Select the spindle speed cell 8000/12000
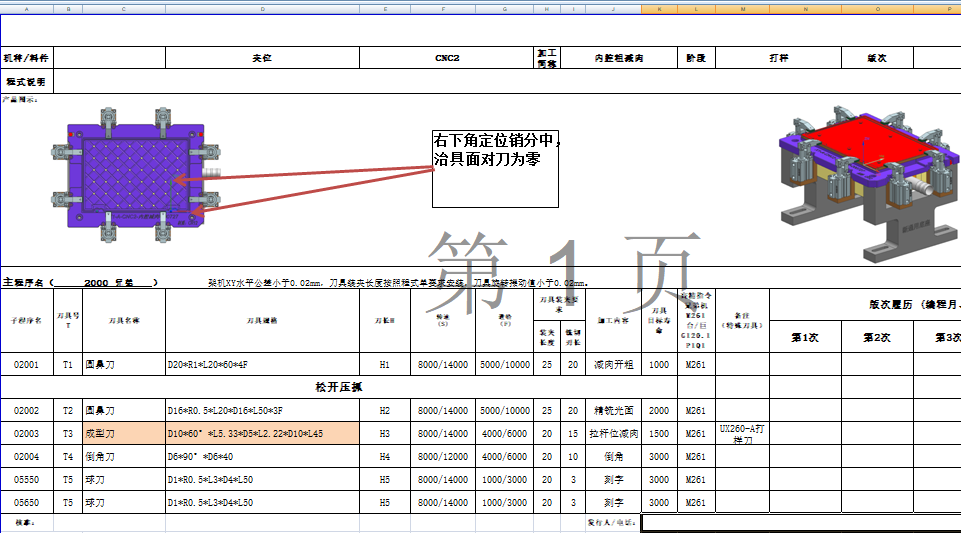This screenshot has height=533, width=961. click(x=443, y=456)
